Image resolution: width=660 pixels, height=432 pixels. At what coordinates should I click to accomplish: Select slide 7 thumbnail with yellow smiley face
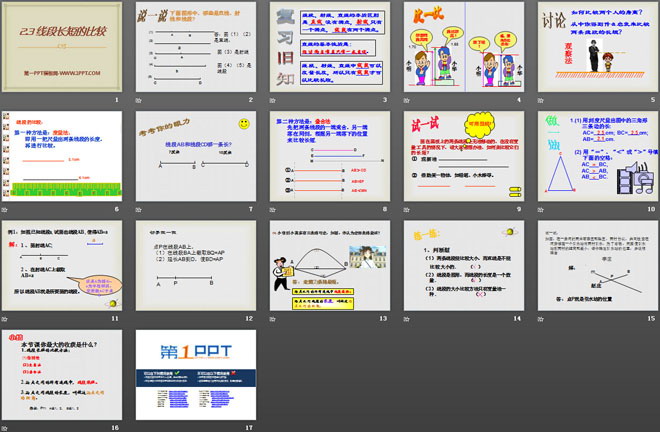pyautogui.click(x=196, y=156)
